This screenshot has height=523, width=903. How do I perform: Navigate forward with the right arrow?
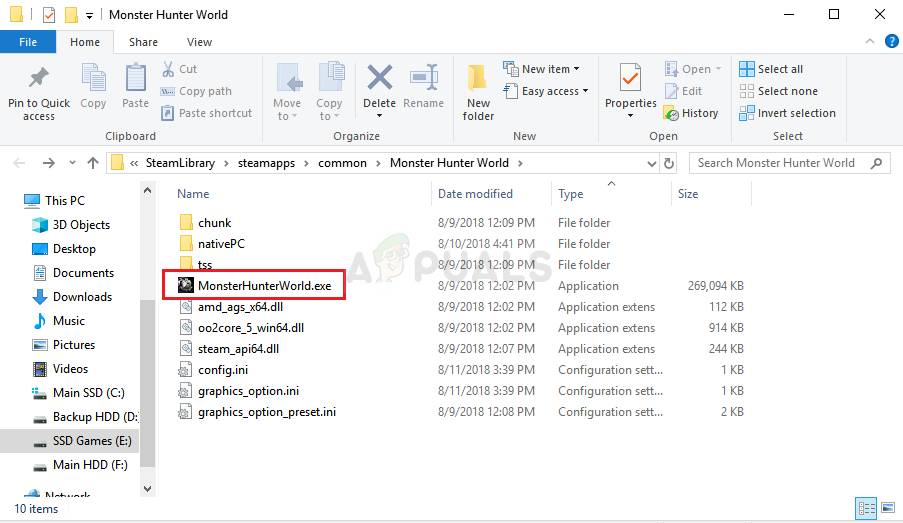(48, 164)
